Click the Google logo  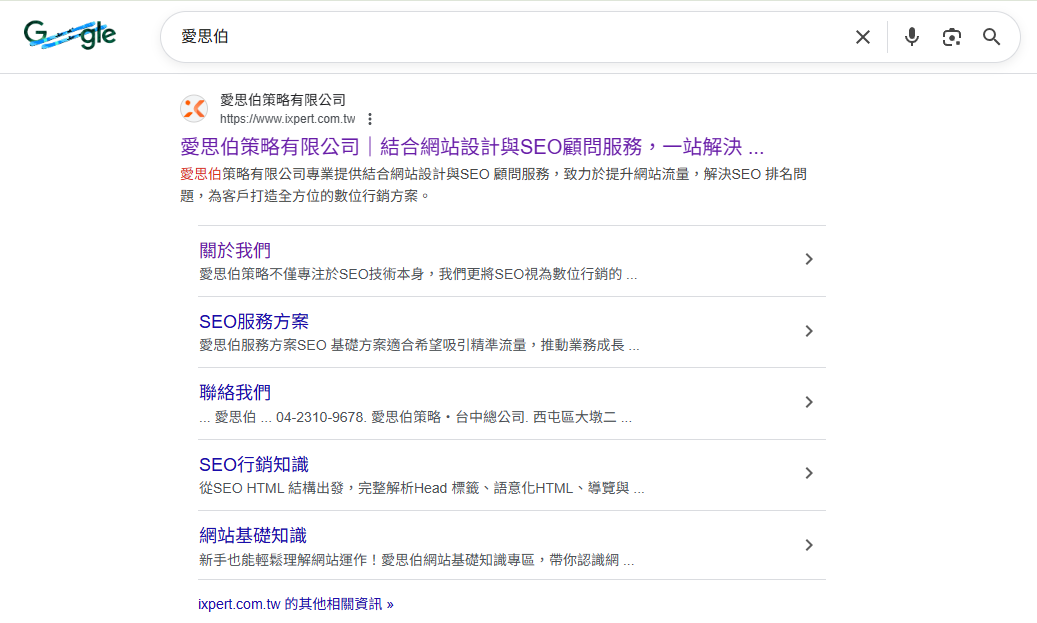point(70,36)
